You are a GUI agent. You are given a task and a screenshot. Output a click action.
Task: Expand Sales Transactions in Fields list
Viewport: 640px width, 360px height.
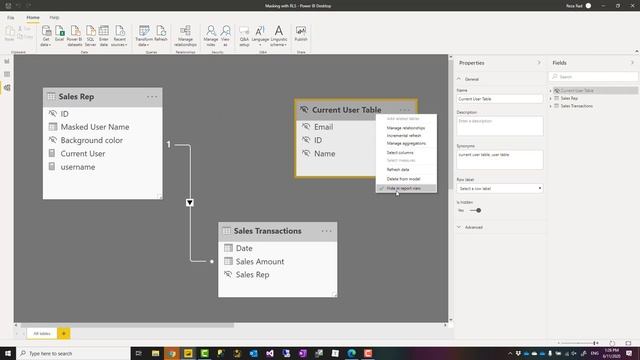tap(551, 106)
